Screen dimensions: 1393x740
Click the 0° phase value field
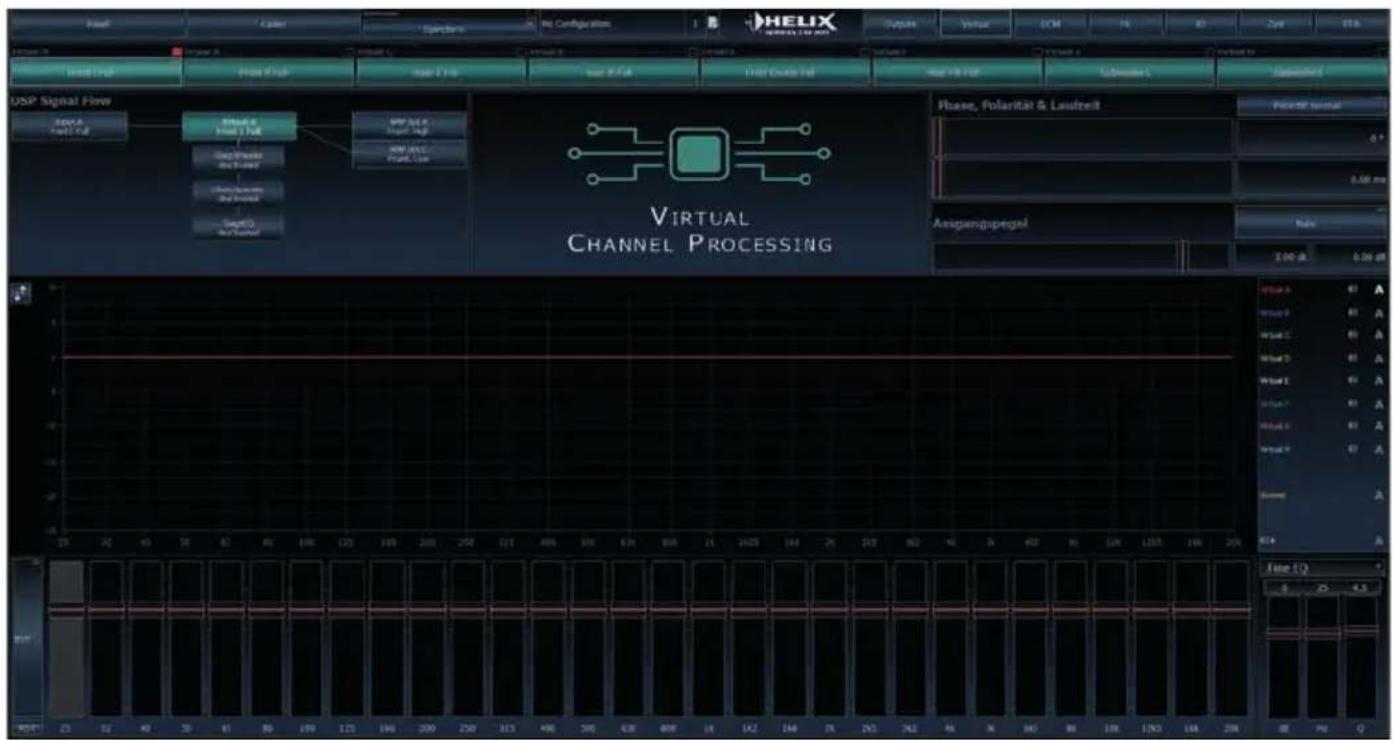point(1312,137)
